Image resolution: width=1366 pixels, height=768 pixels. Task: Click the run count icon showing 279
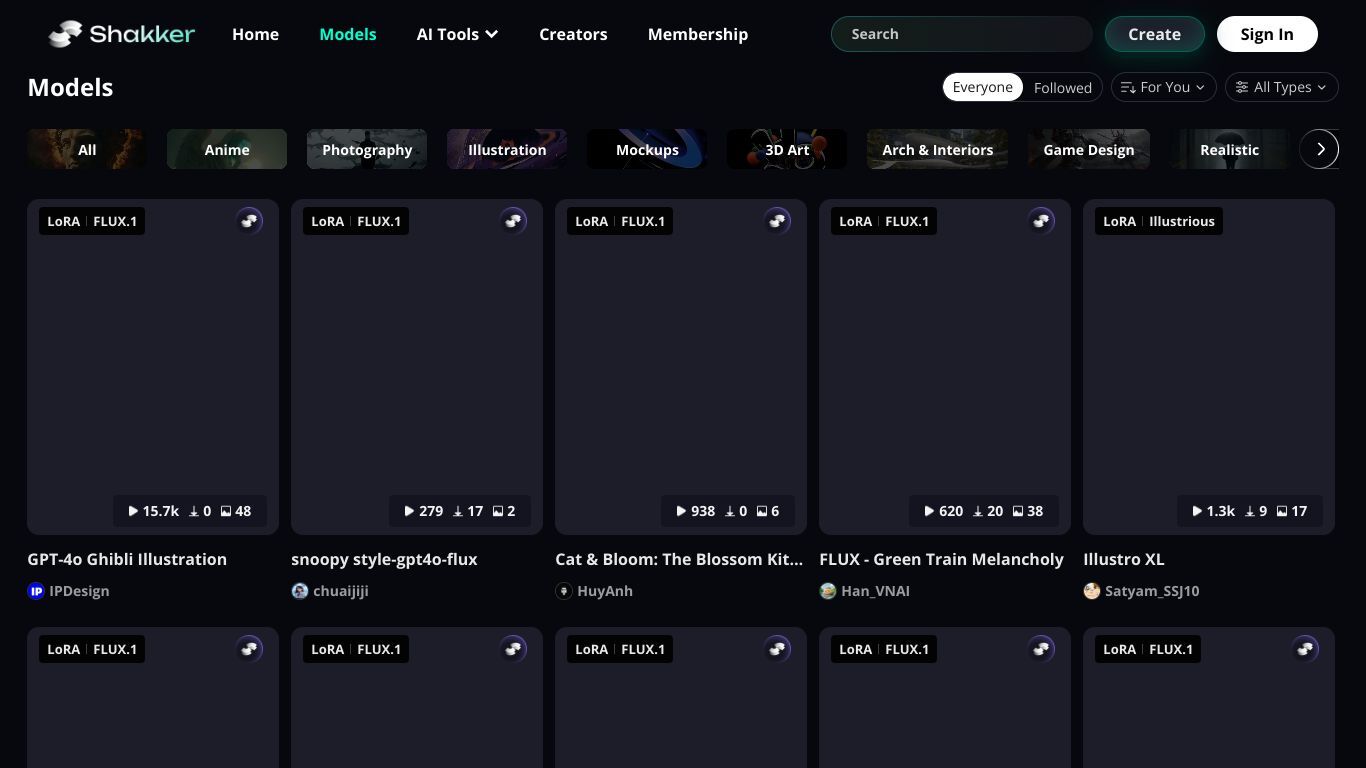[409, 511]
